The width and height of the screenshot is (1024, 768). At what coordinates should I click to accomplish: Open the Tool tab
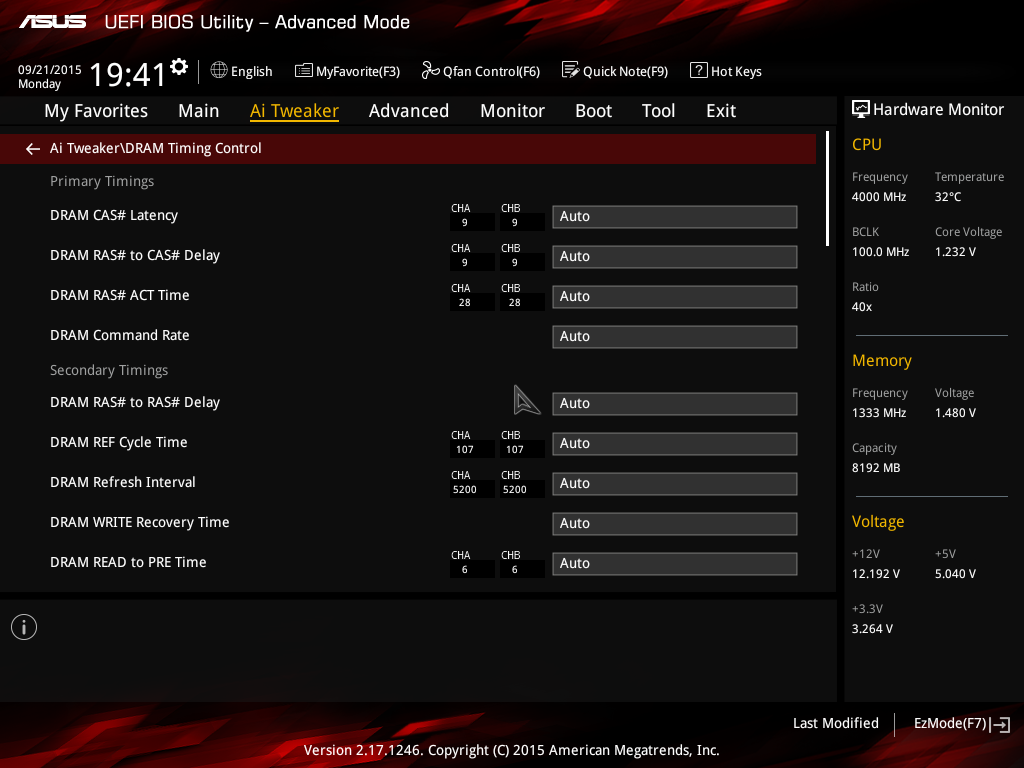coord(658,111)
